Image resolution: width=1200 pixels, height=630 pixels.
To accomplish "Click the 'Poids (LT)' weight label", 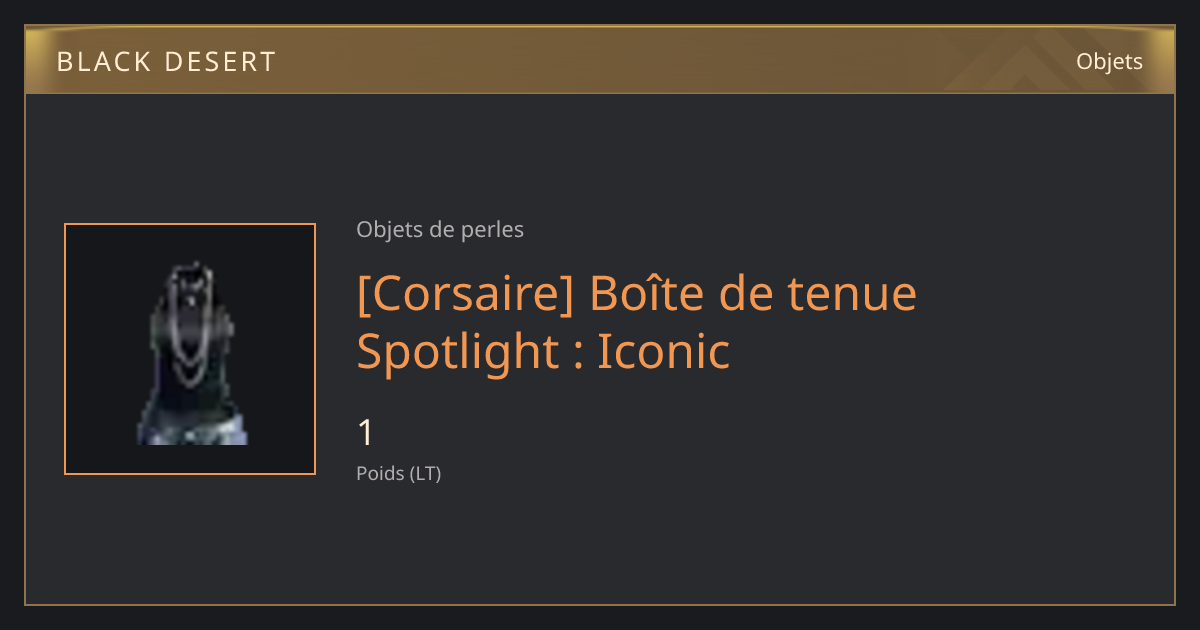I will tap(399, 474).
